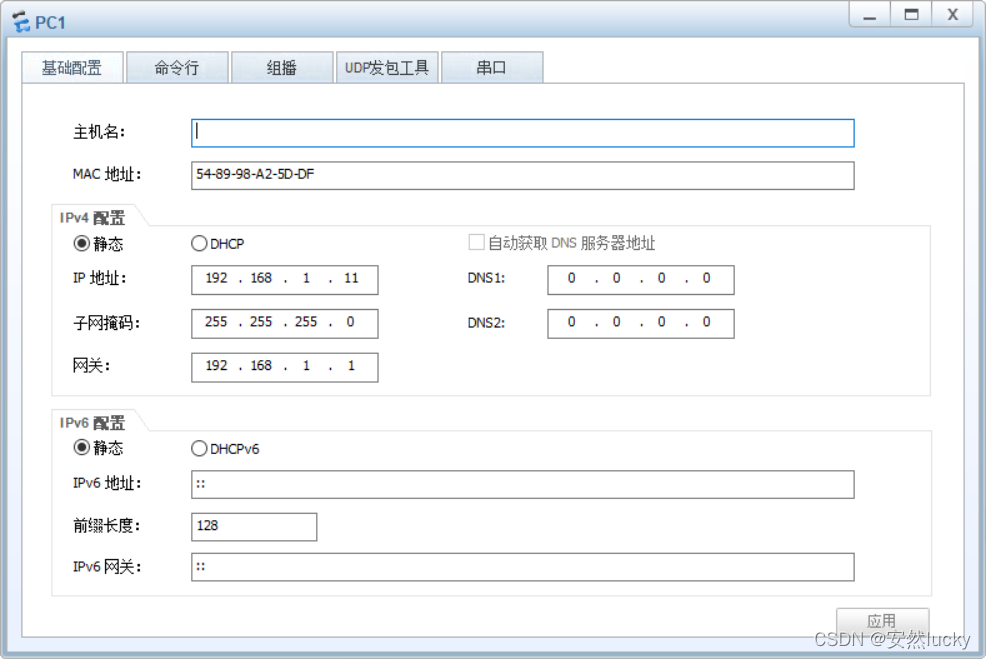Image resolution: width=986 pixels, height=659 pixels.
Task: Click the 前缀长度 field showing 128
Action: pyautogui.click(x=254, y=527)
